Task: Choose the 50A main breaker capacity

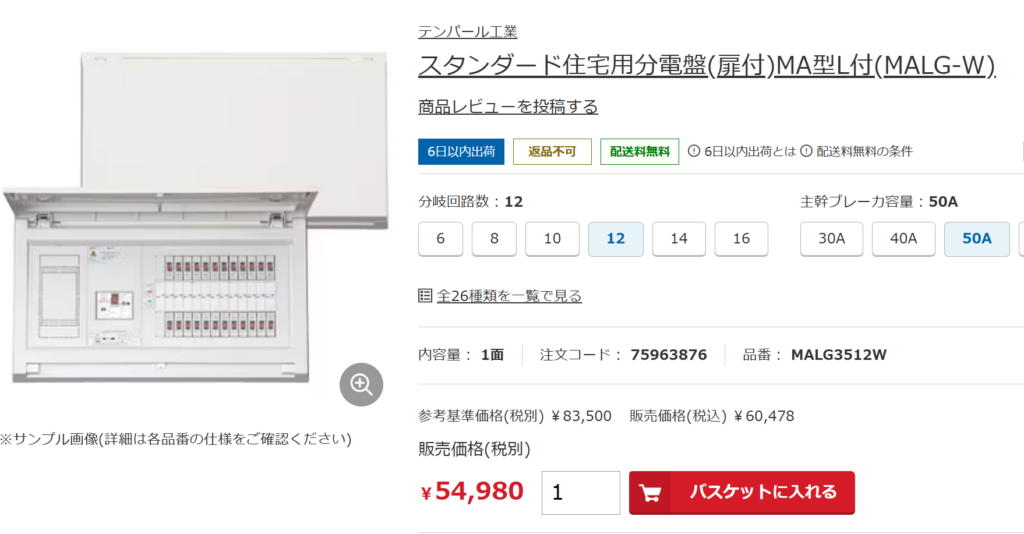Action: click(x=977, y=239)
